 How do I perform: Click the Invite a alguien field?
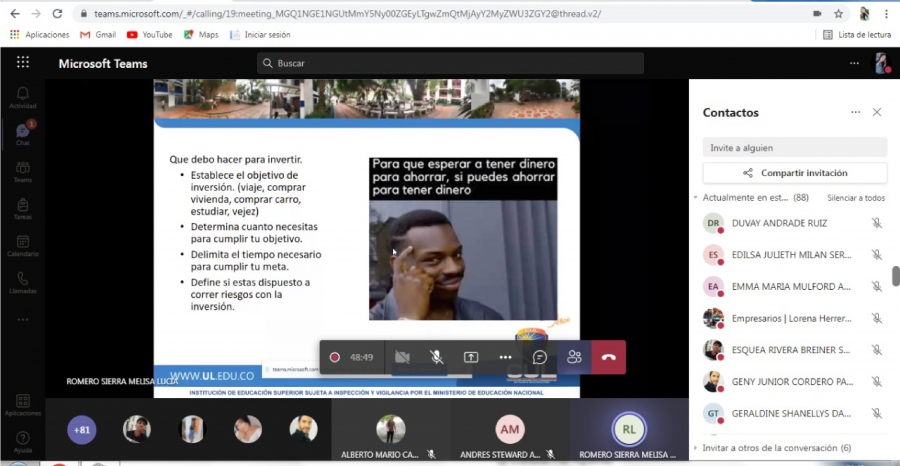point(795,147)
